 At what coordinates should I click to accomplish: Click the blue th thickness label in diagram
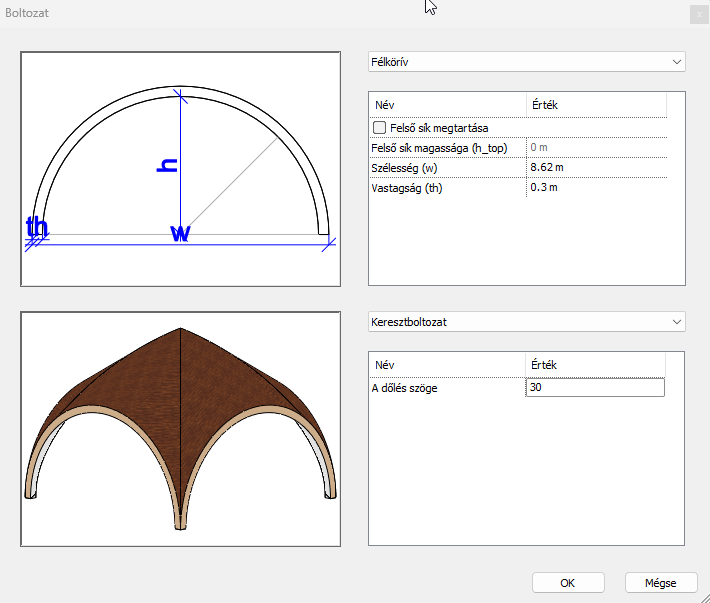point(37,228)
